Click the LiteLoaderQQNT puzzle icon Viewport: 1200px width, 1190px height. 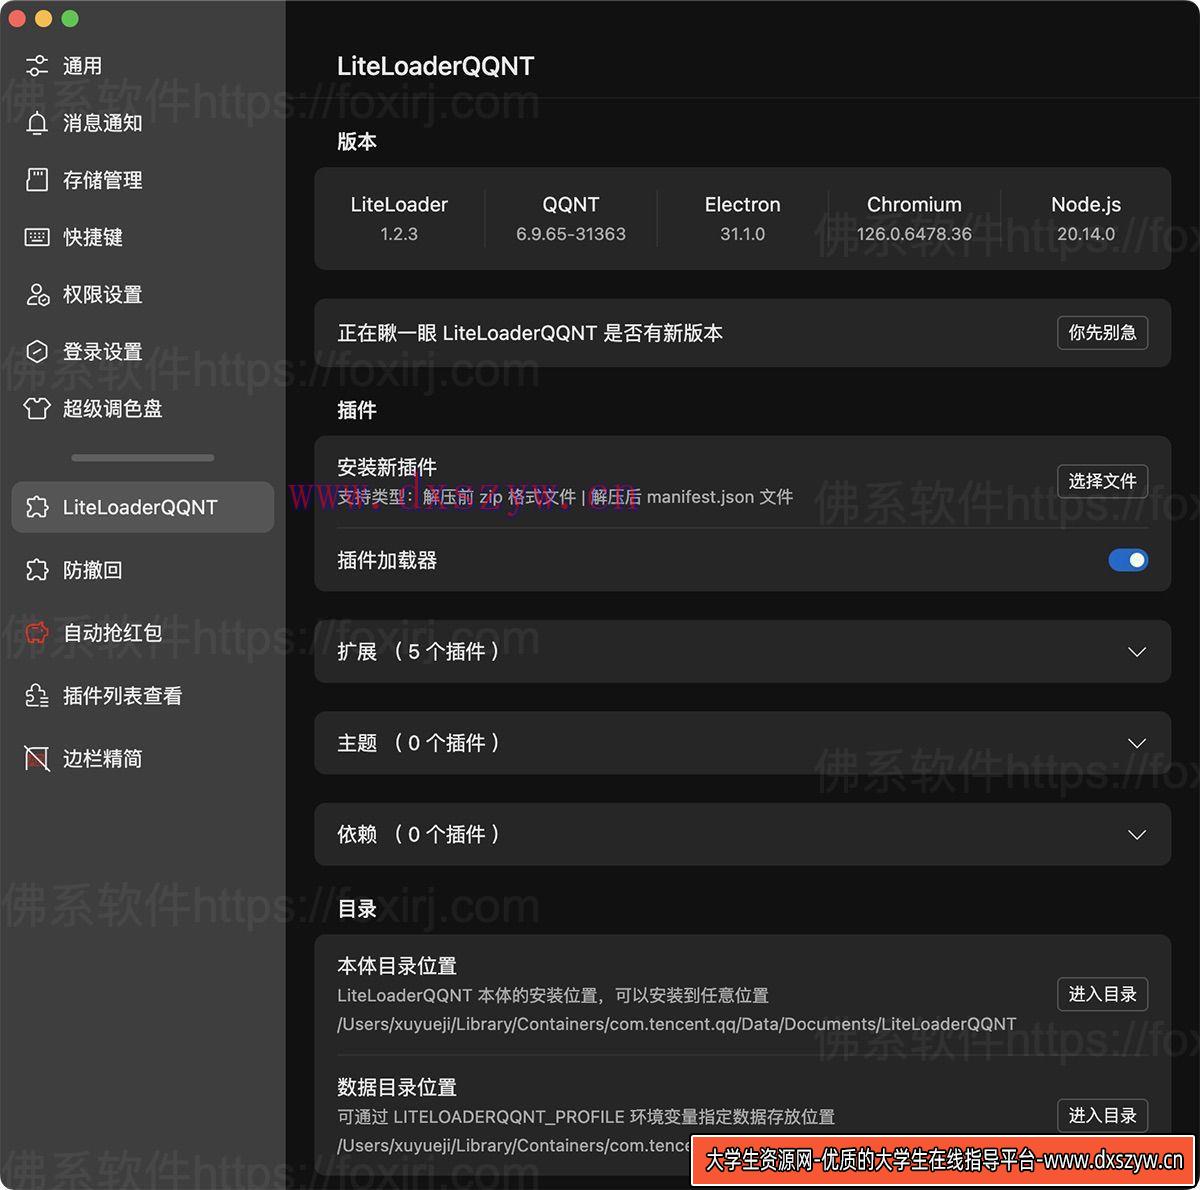tap(37, 507)
